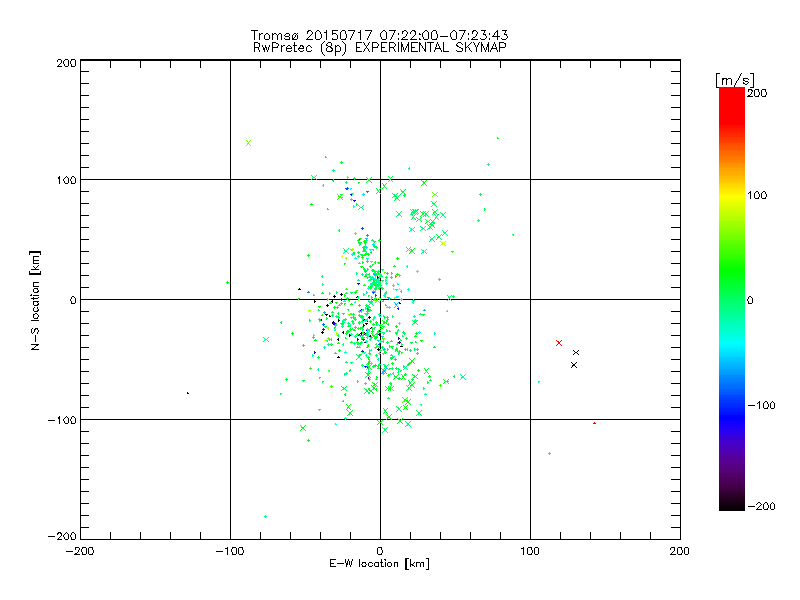Image resolution: width=800 pixels, height=600 pixels.
Task: Click the red X marker east of center
Action: [559, 343]
